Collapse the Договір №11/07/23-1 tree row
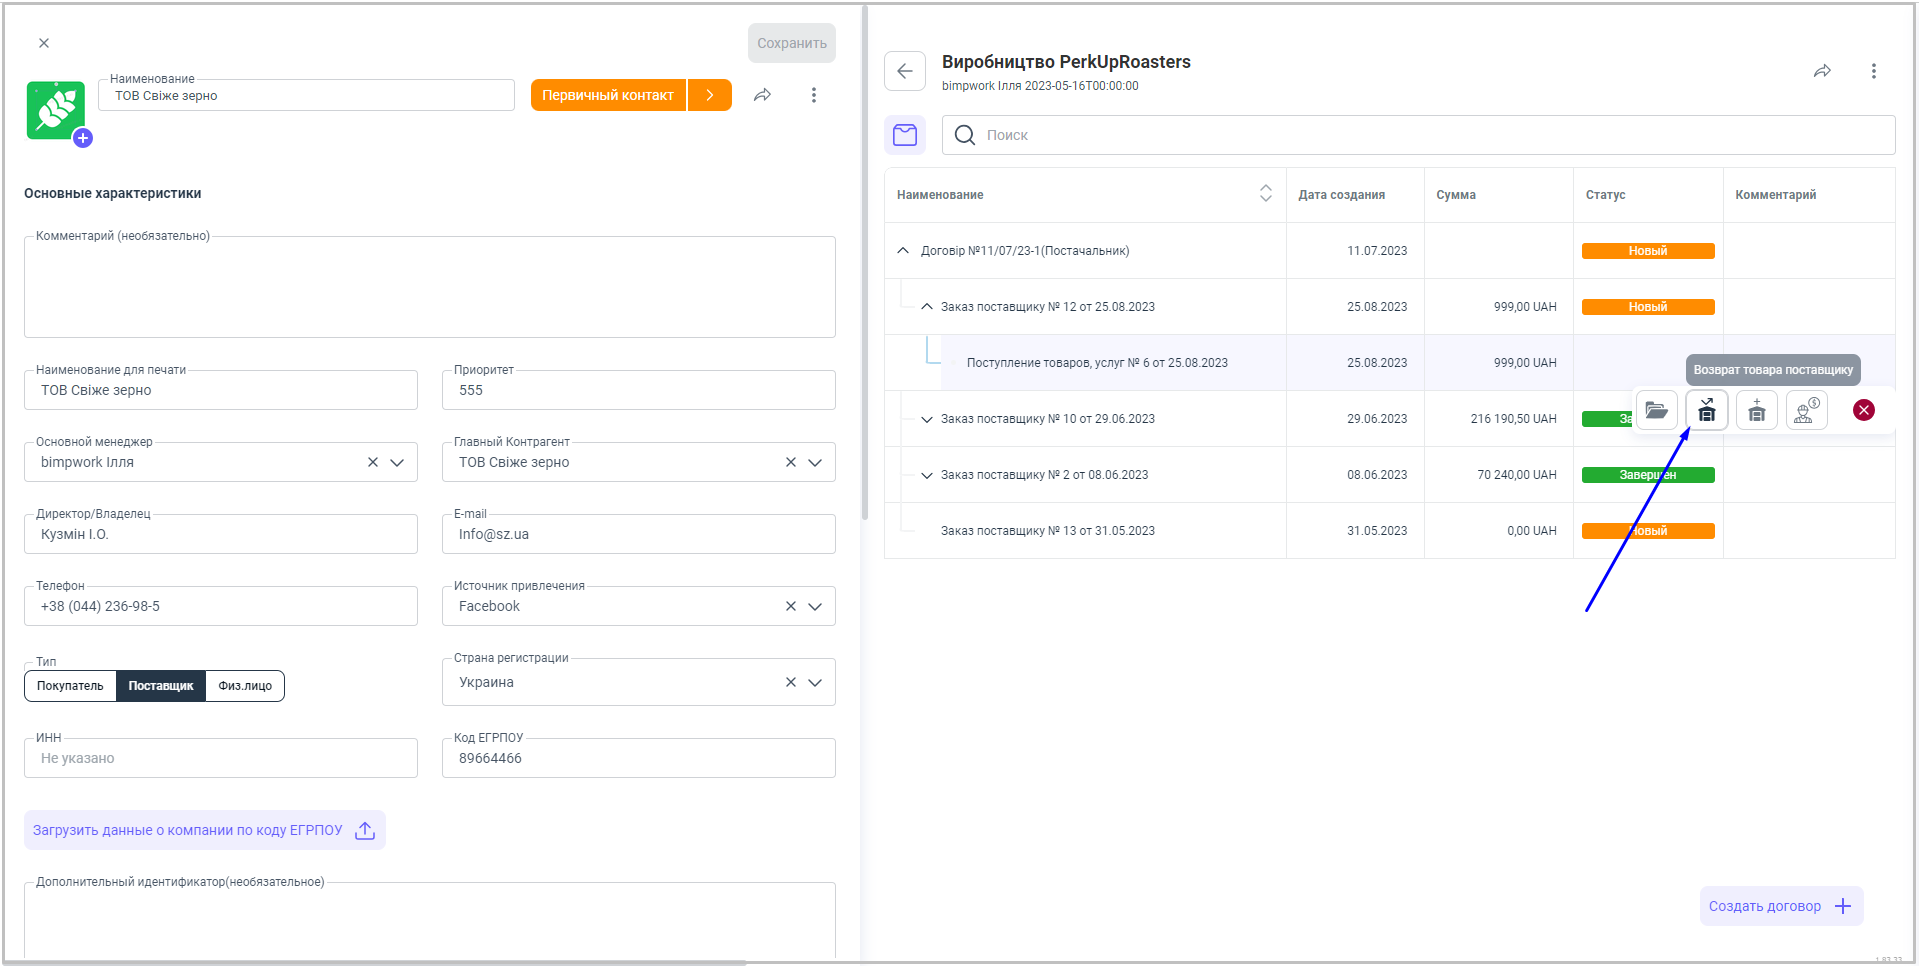 903,251
